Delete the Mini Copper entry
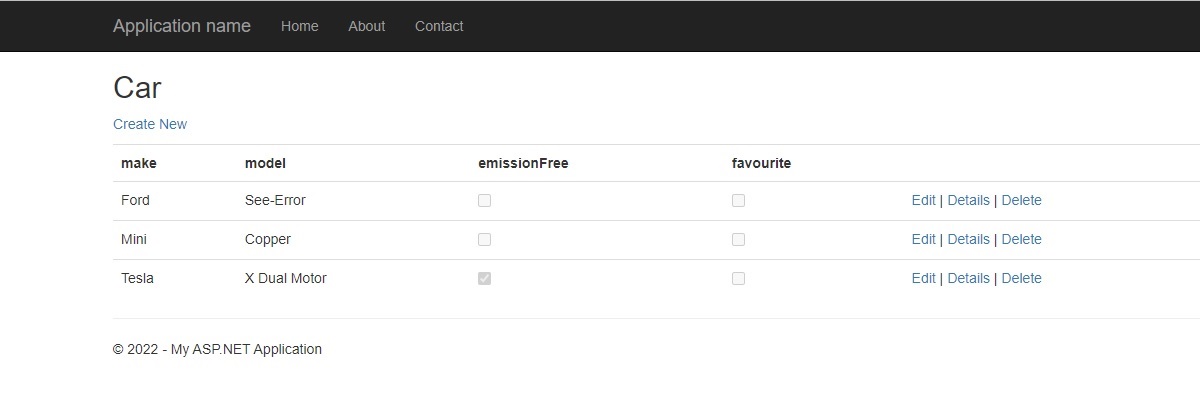 pyautogui.click(x=1021, y=239)
